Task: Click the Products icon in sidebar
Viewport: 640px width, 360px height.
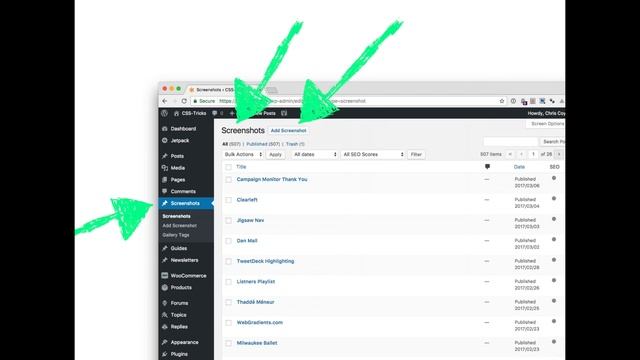Action: pos(164,287)
